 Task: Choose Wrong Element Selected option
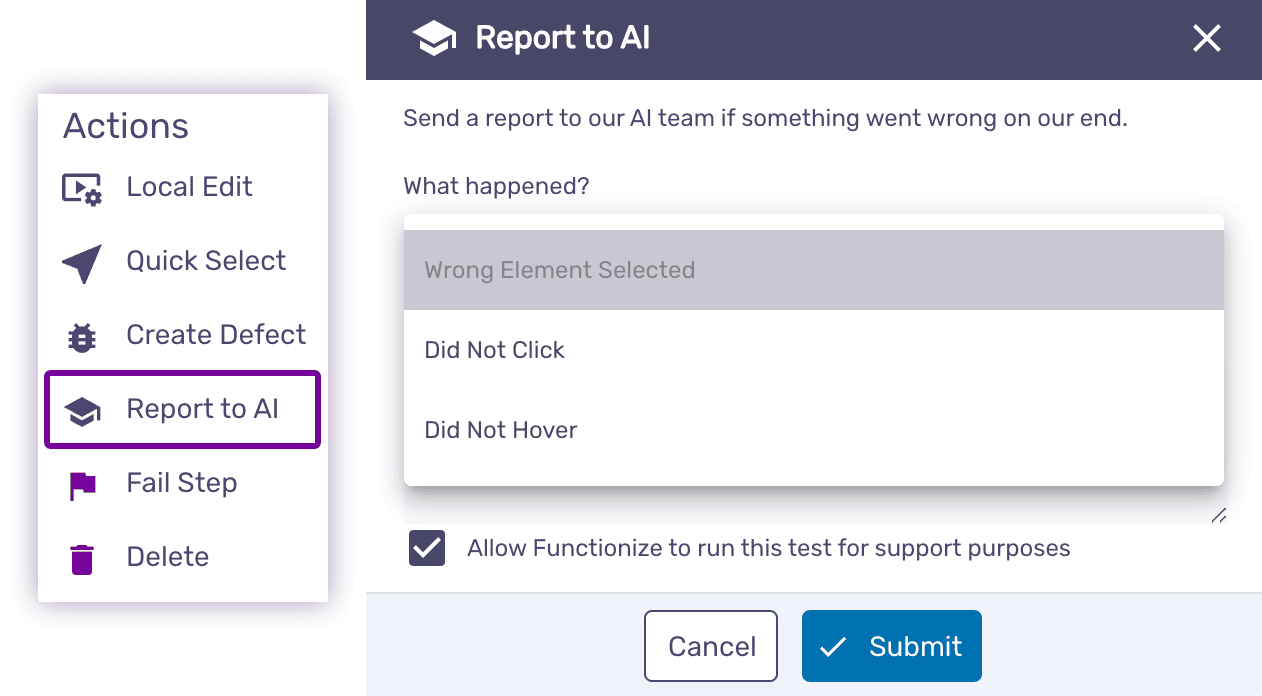[x=559, y=270]
